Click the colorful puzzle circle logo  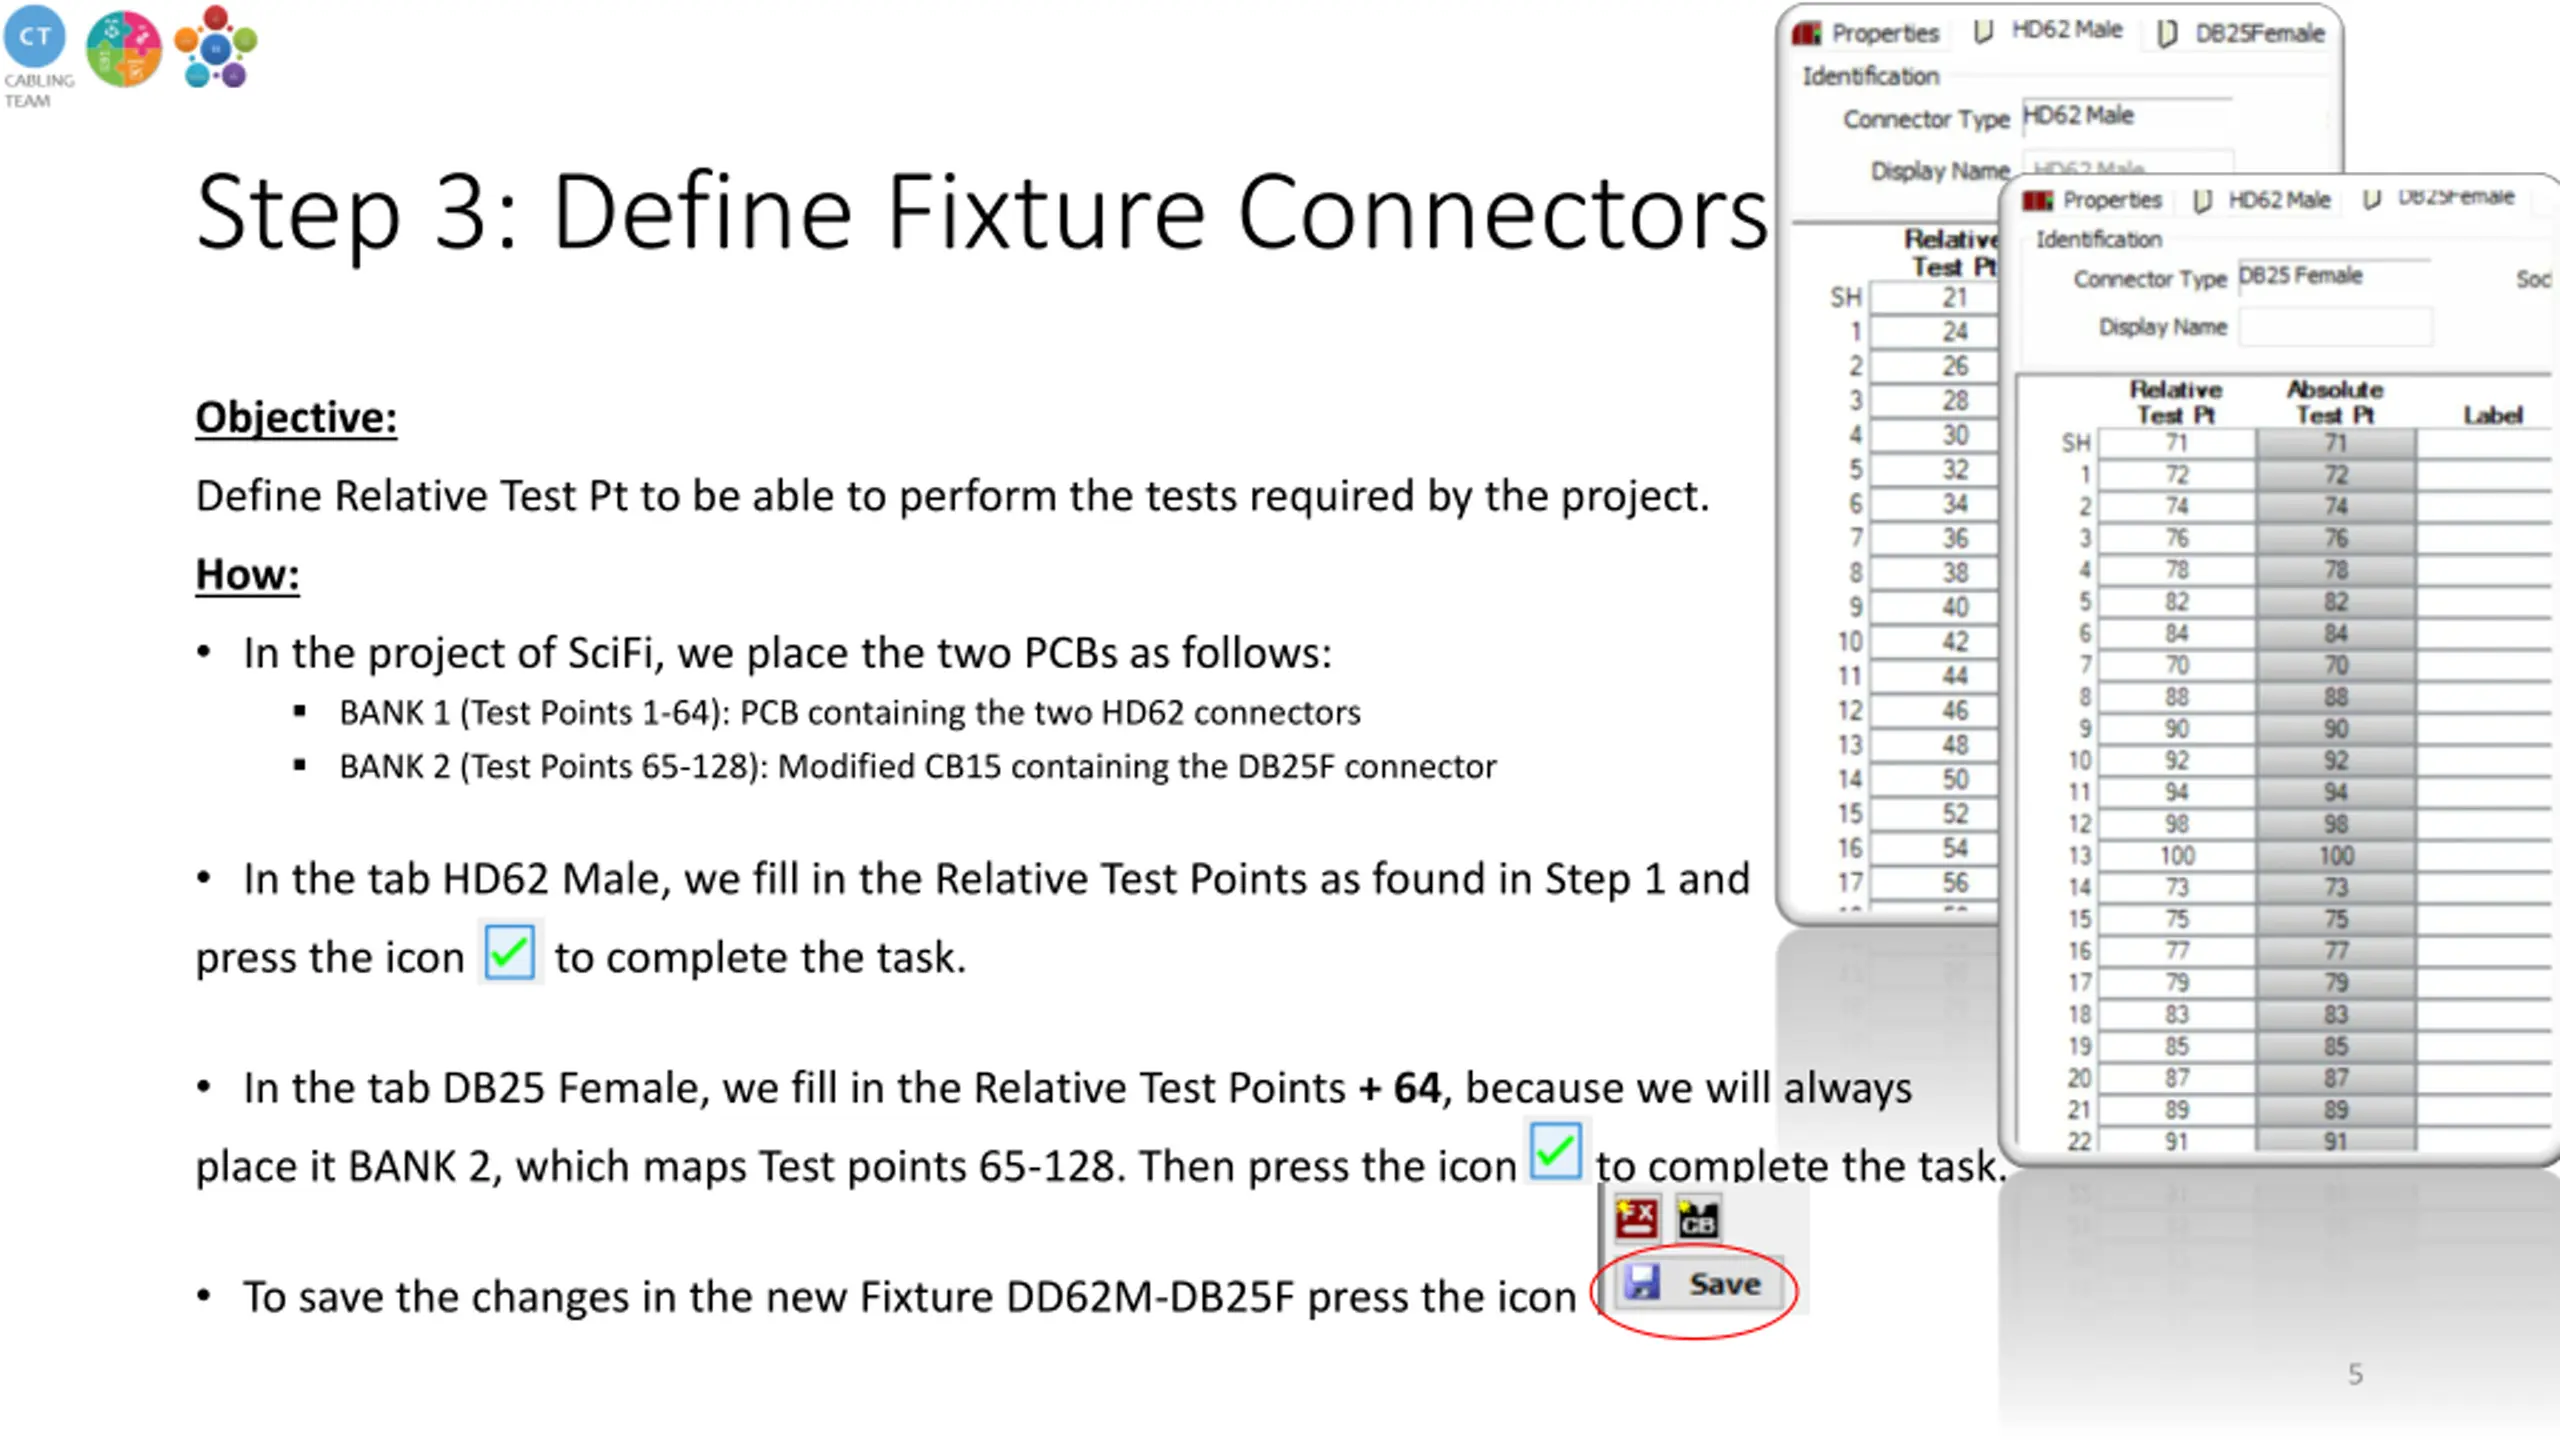pos(123,48)
